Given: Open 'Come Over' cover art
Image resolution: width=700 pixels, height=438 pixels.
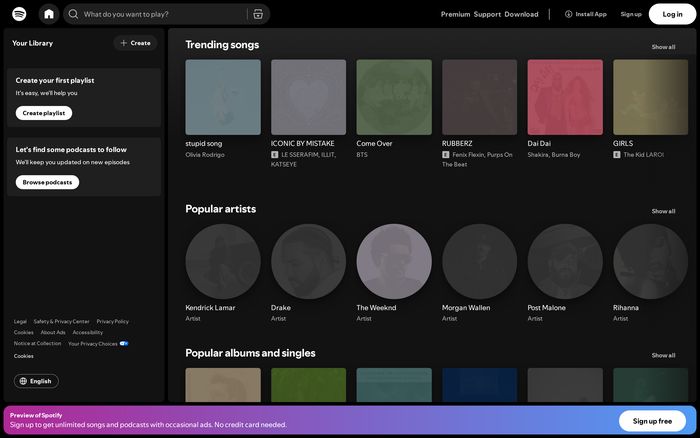Looking at the screenshot, I should click(394, 97).
